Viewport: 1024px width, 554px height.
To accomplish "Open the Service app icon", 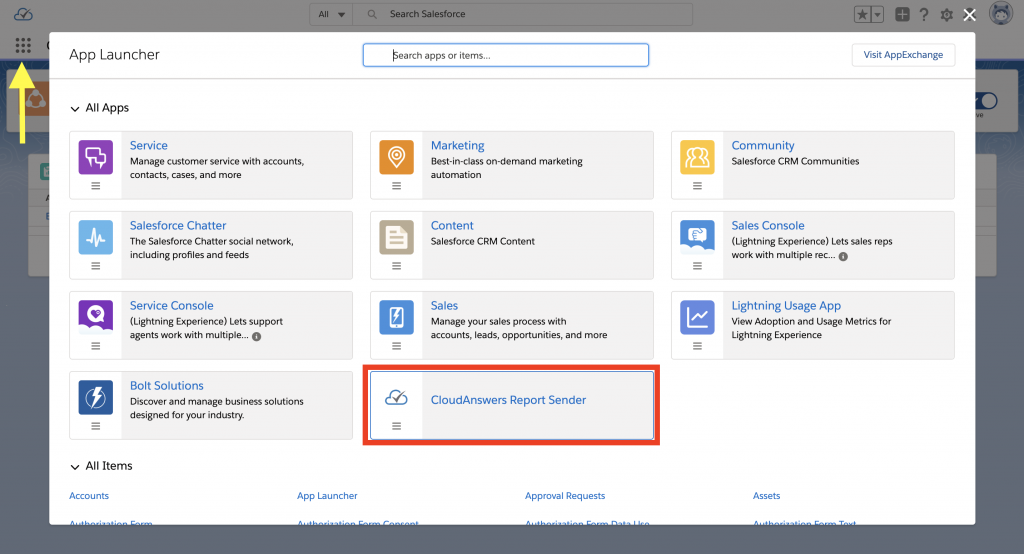I will pyautogui.click(x=95, y=157).
